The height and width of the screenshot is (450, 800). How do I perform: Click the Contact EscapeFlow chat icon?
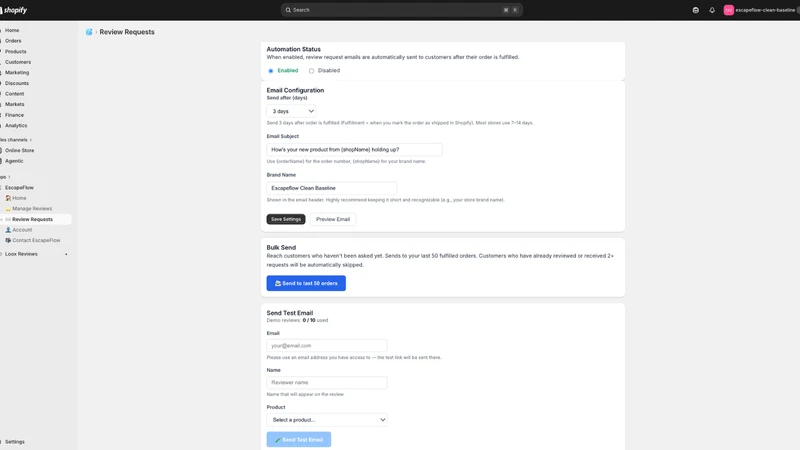pos(8,240)
